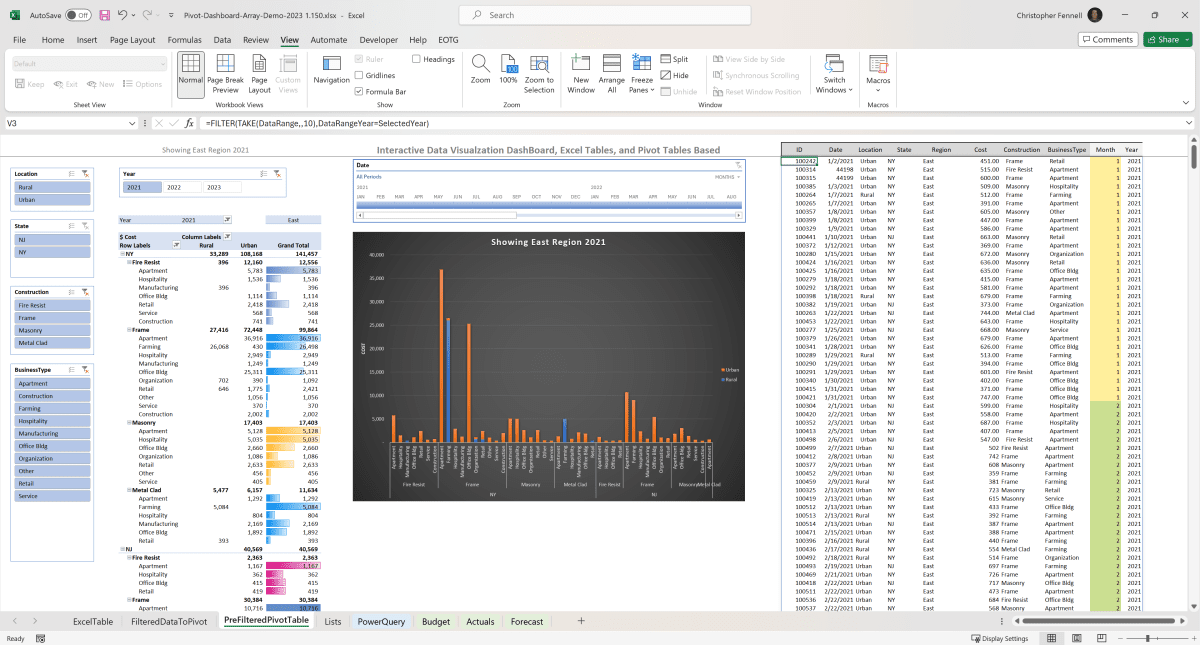Uncheck the Gridlines checkbox

[x=359, y=75]
